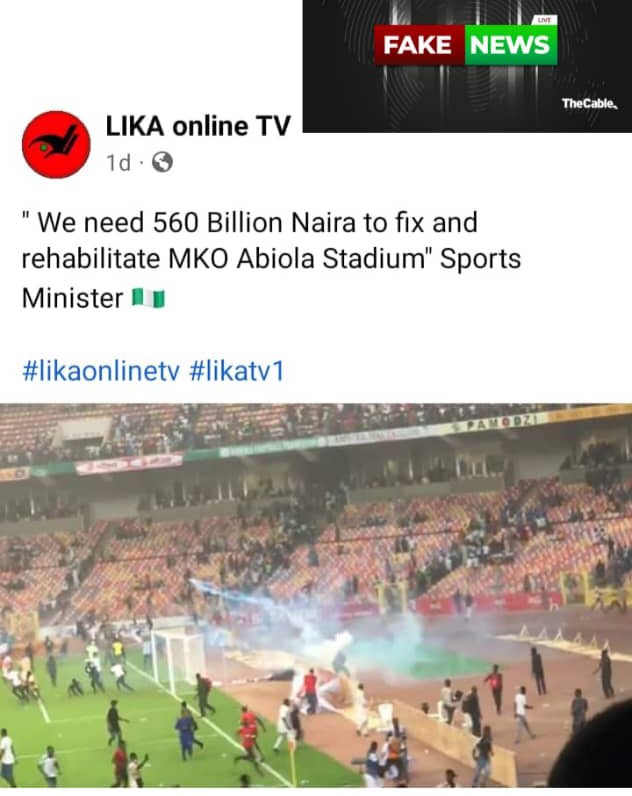Click the 1d post timestamp
Screen dimensions: 632x796
[118, 163]
